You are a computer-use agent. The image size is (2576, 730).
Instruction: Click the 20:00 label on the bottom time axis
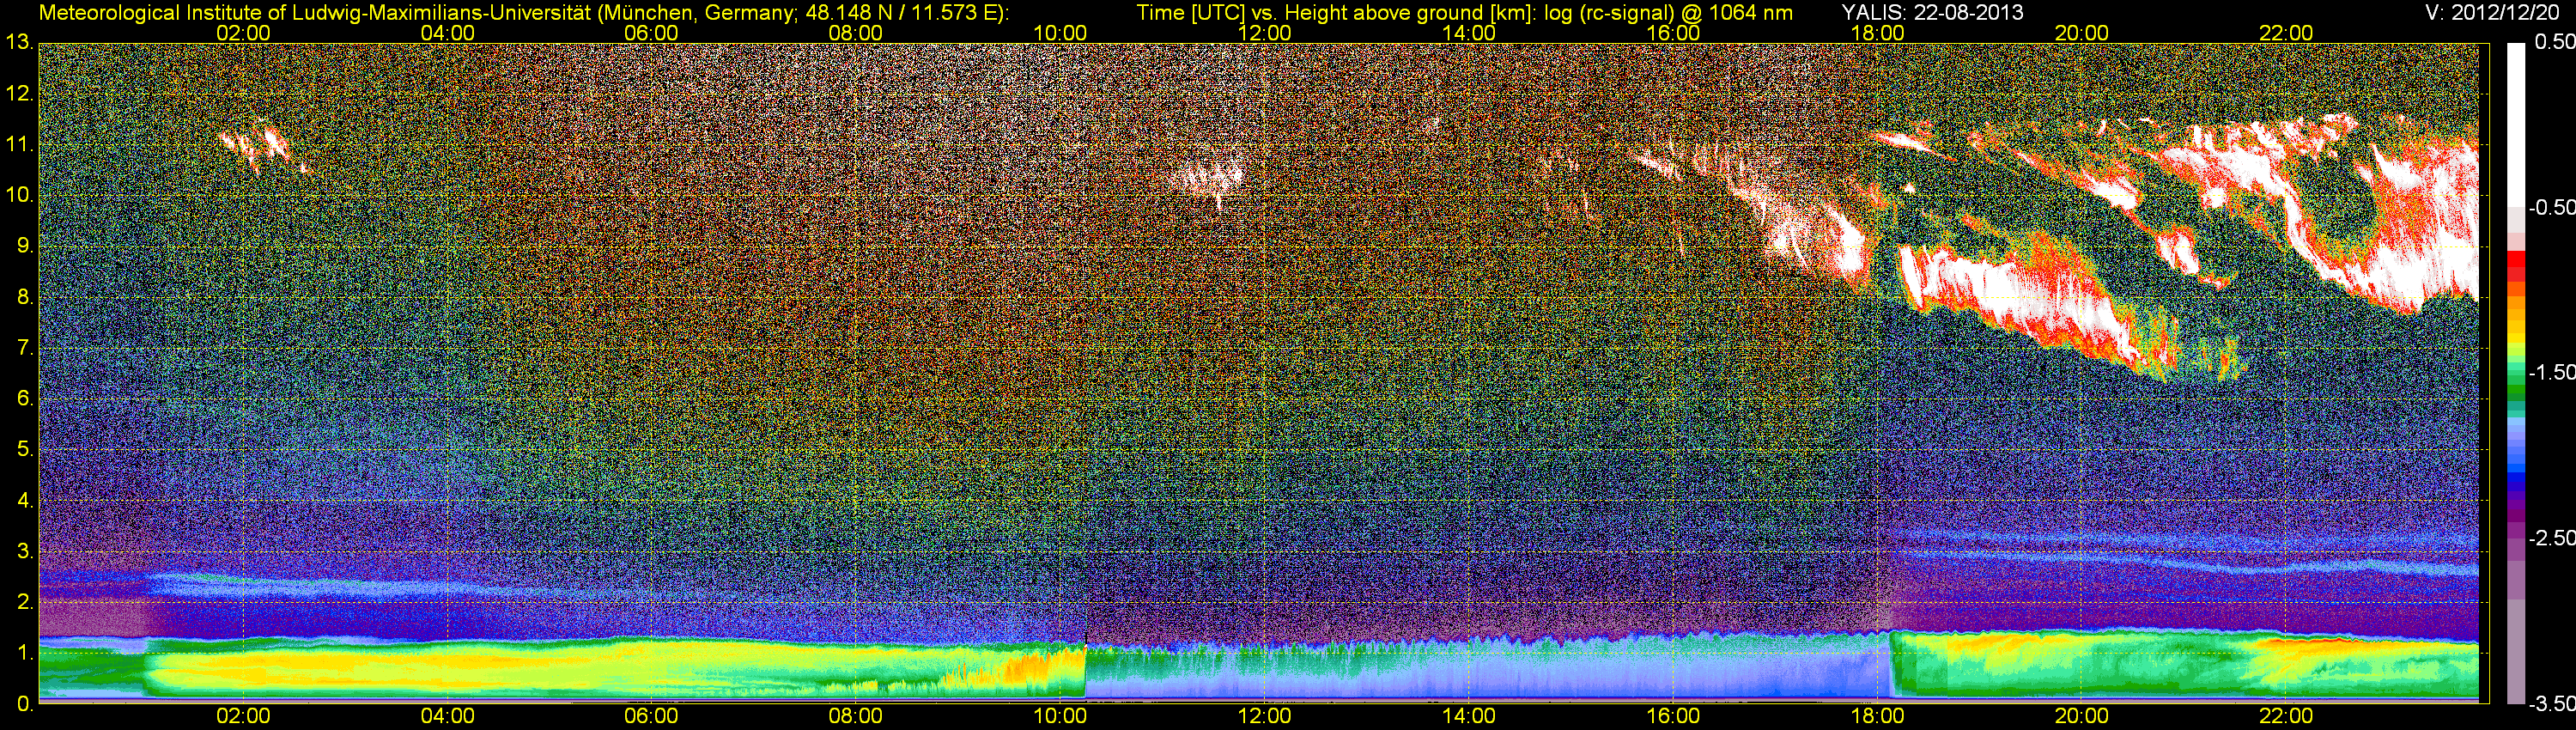tap(2082, 716)
